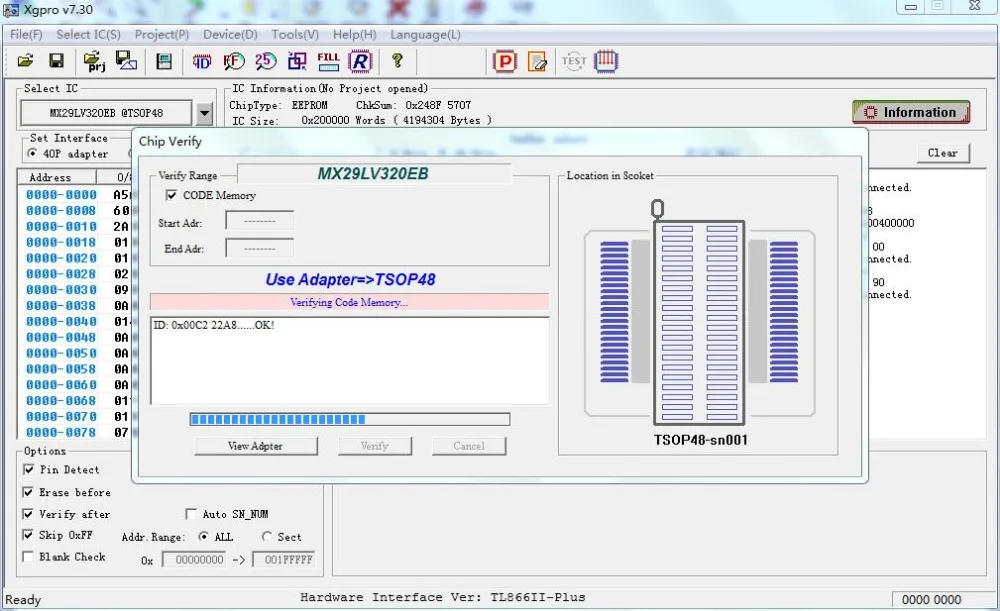The height and width of the screenshot is (611, 1000).
Task: Expand the Select IC dropdown arrow
Action: (x=204, y=114)
